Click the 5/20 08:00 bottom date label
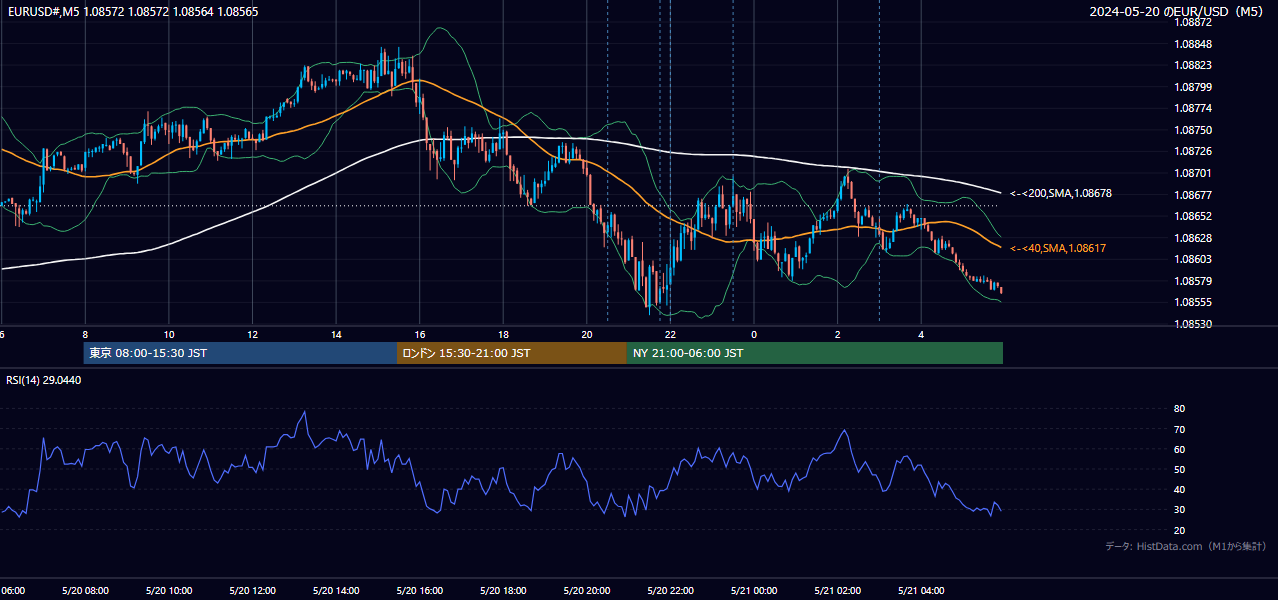Screen dimensions: 1278x600 [85, 591]
